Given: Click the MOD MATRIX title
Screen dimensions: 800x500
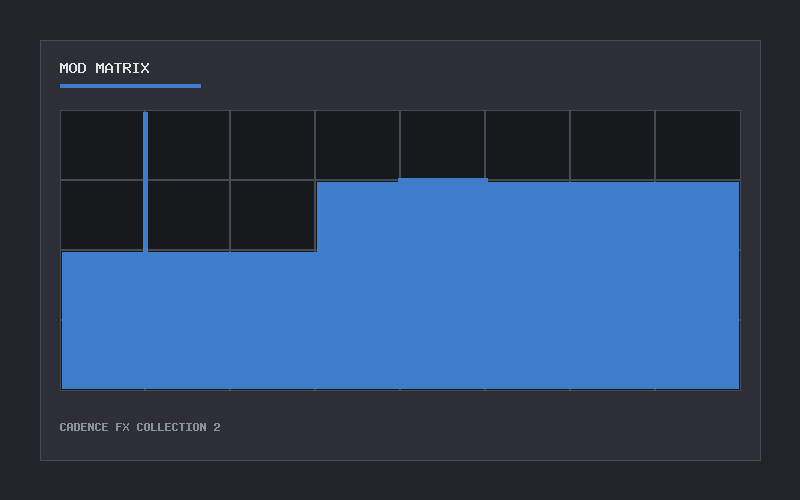Looking at the screenshot, I should point(105,68).
